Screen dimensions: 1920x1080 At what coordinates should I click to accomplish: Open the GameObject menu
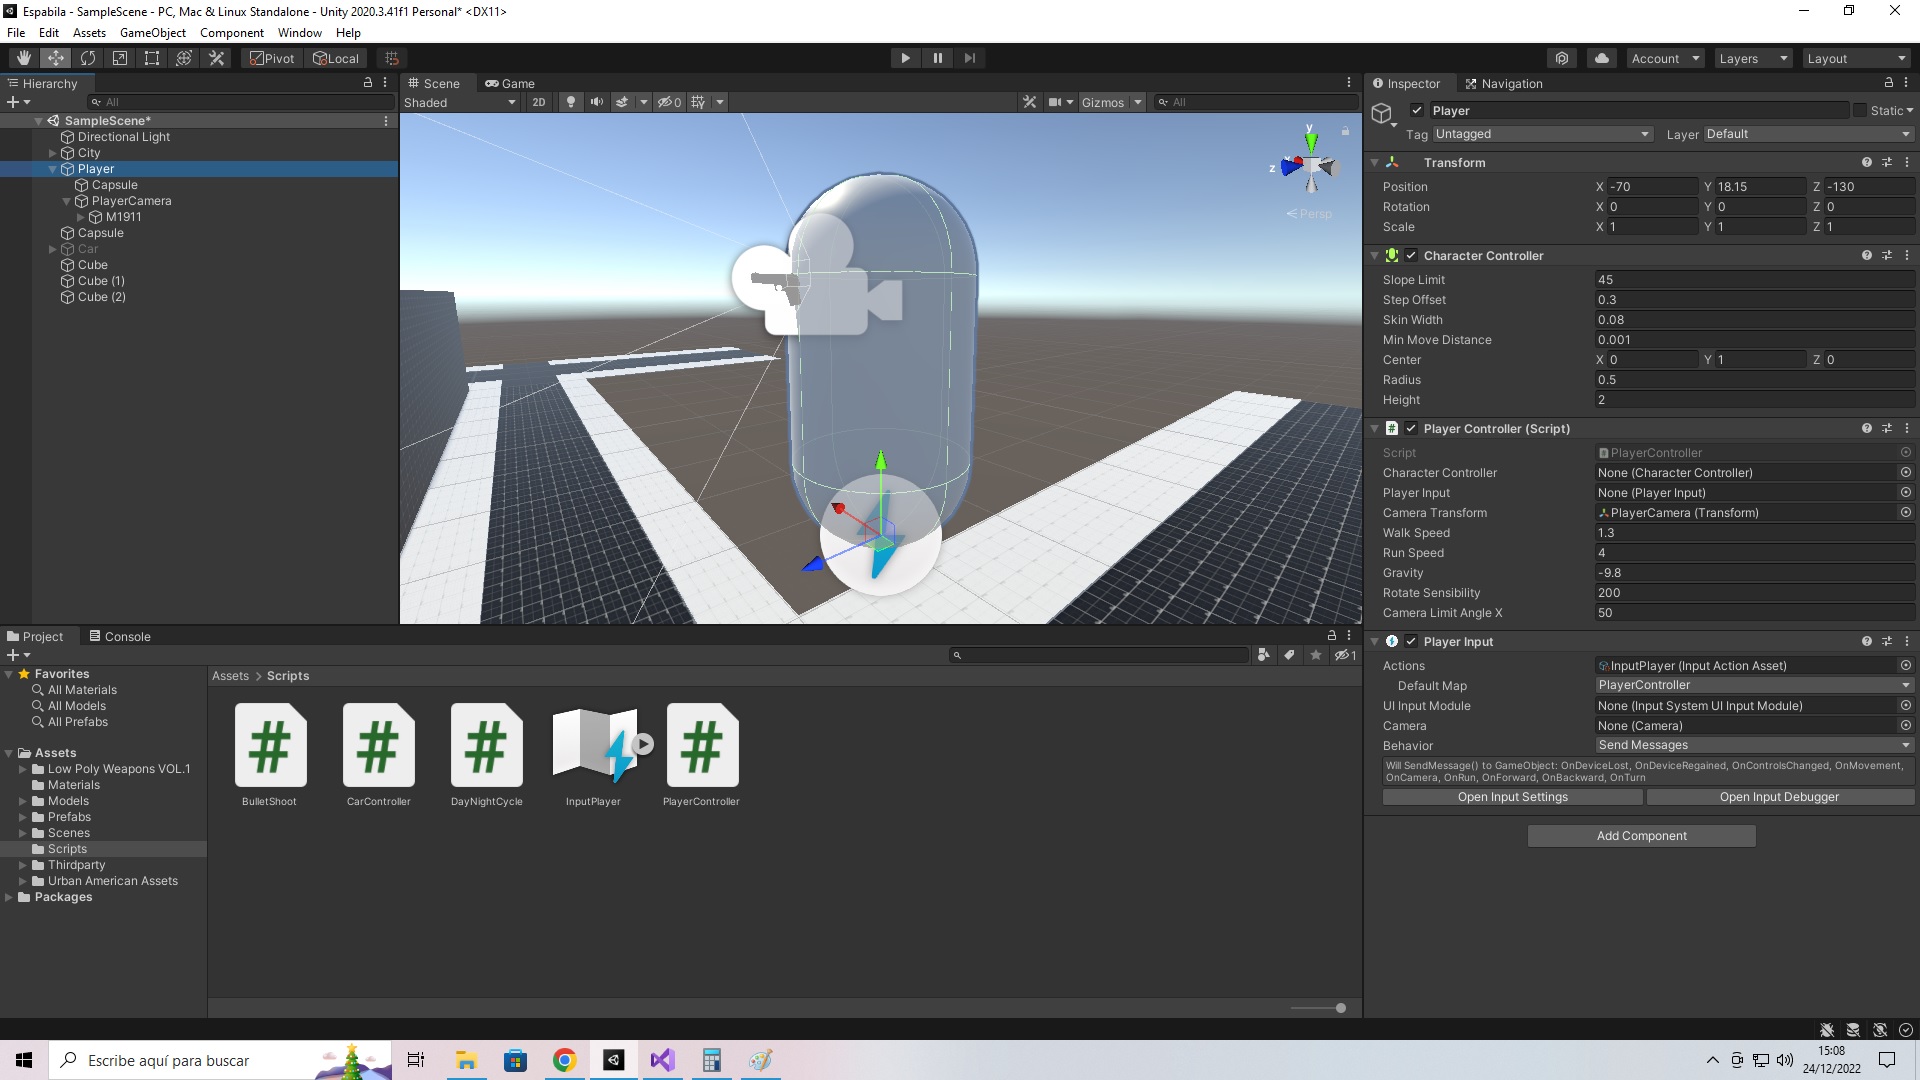click(x=152, y=33)
